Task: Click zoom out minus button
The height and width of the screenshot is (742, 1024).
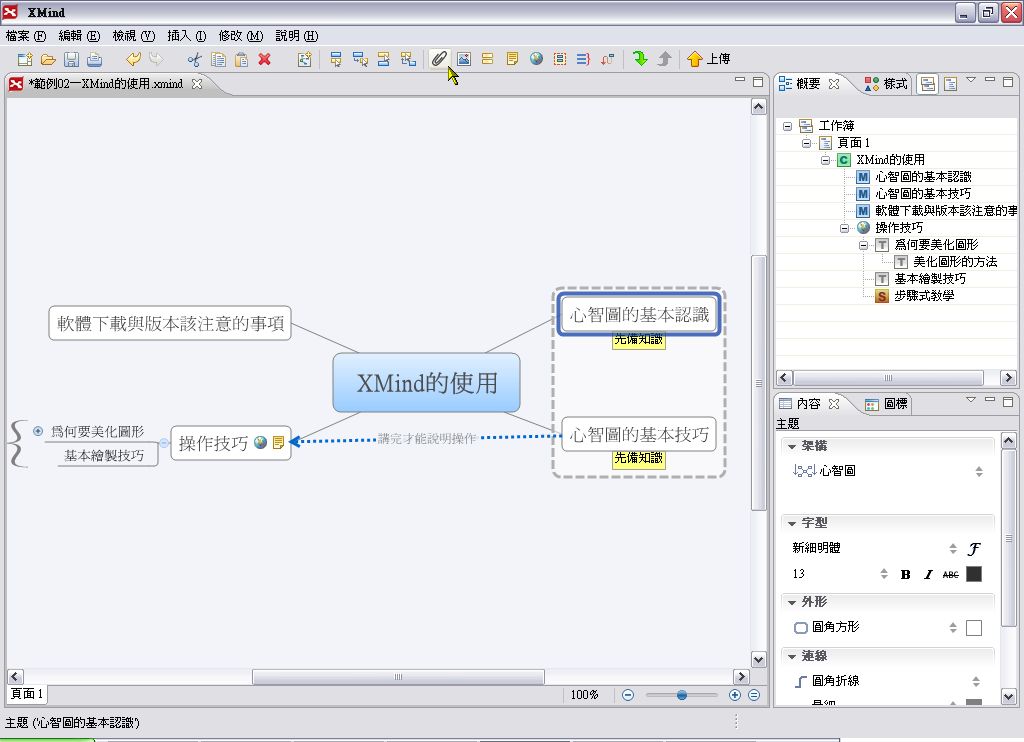Action: click(x=628, y=695)
